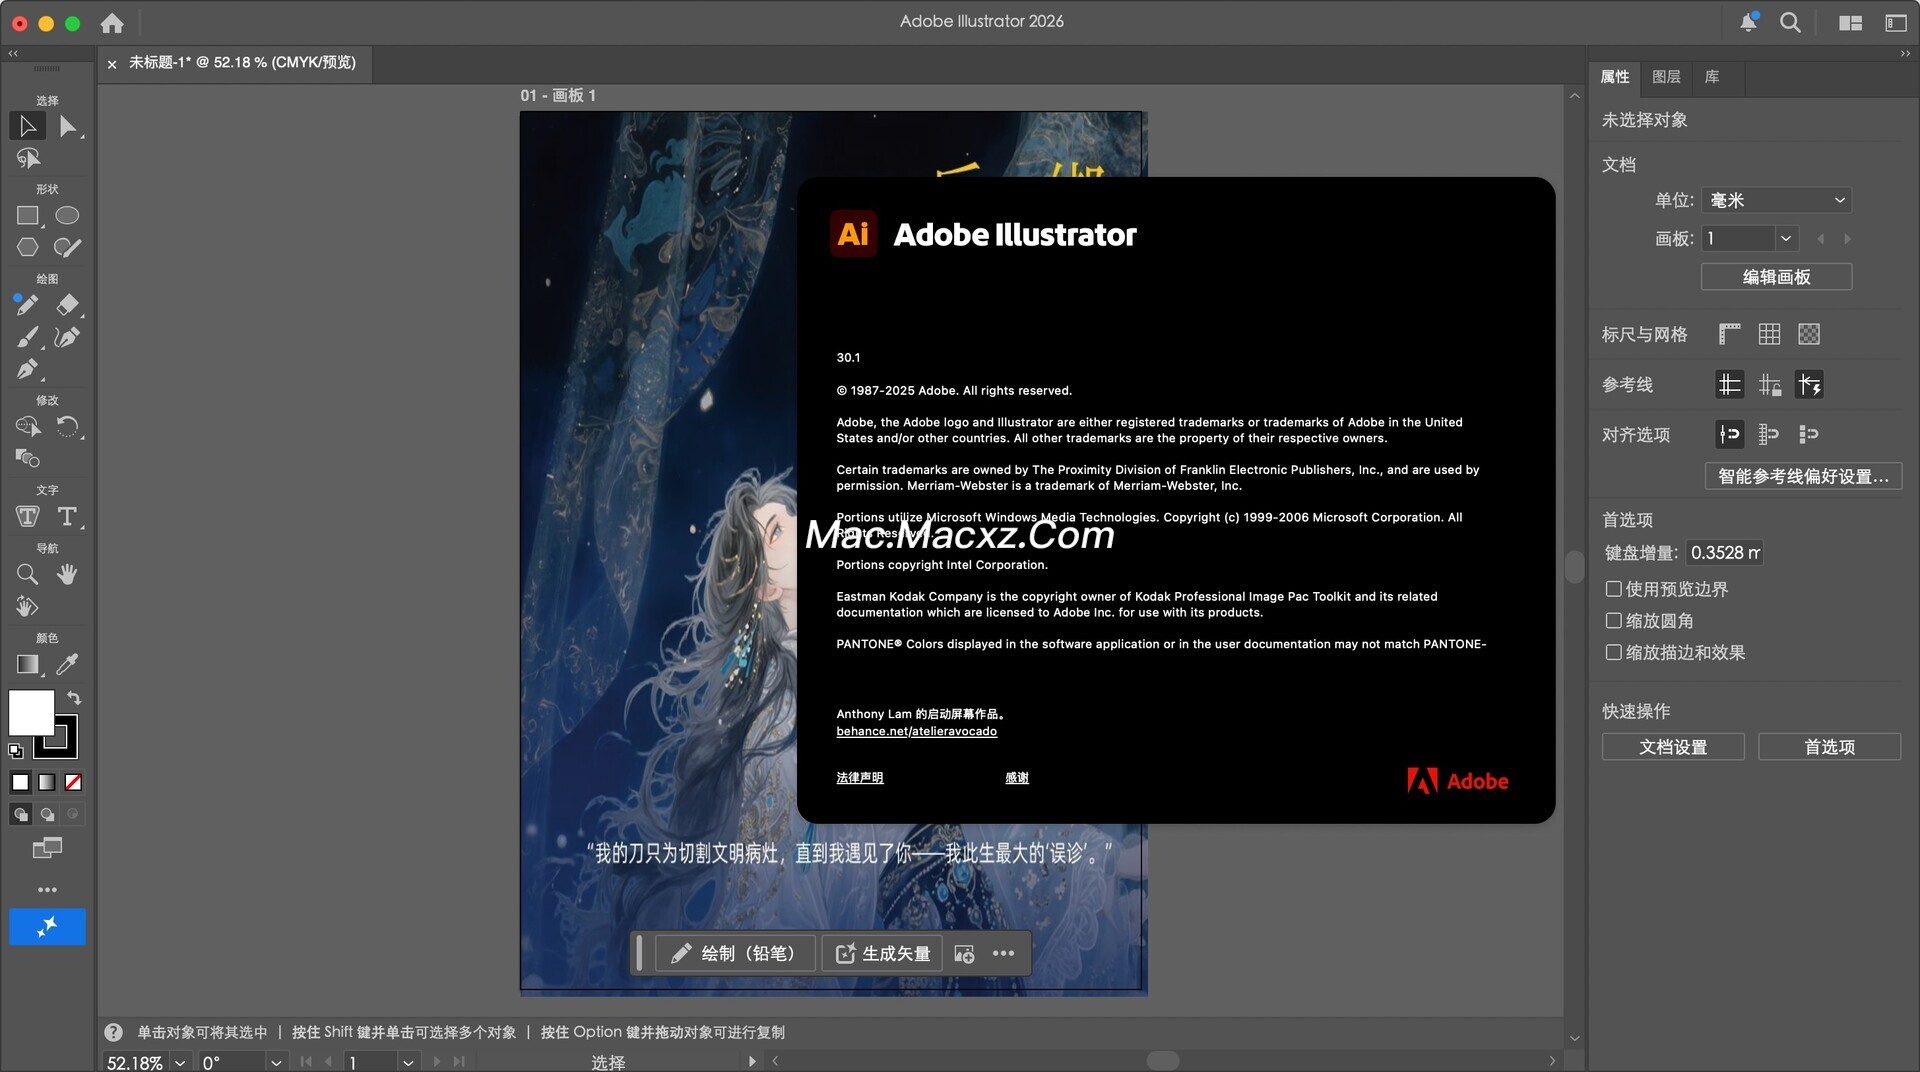Open zoom level 52.18% dropdown

[180, 1062]
